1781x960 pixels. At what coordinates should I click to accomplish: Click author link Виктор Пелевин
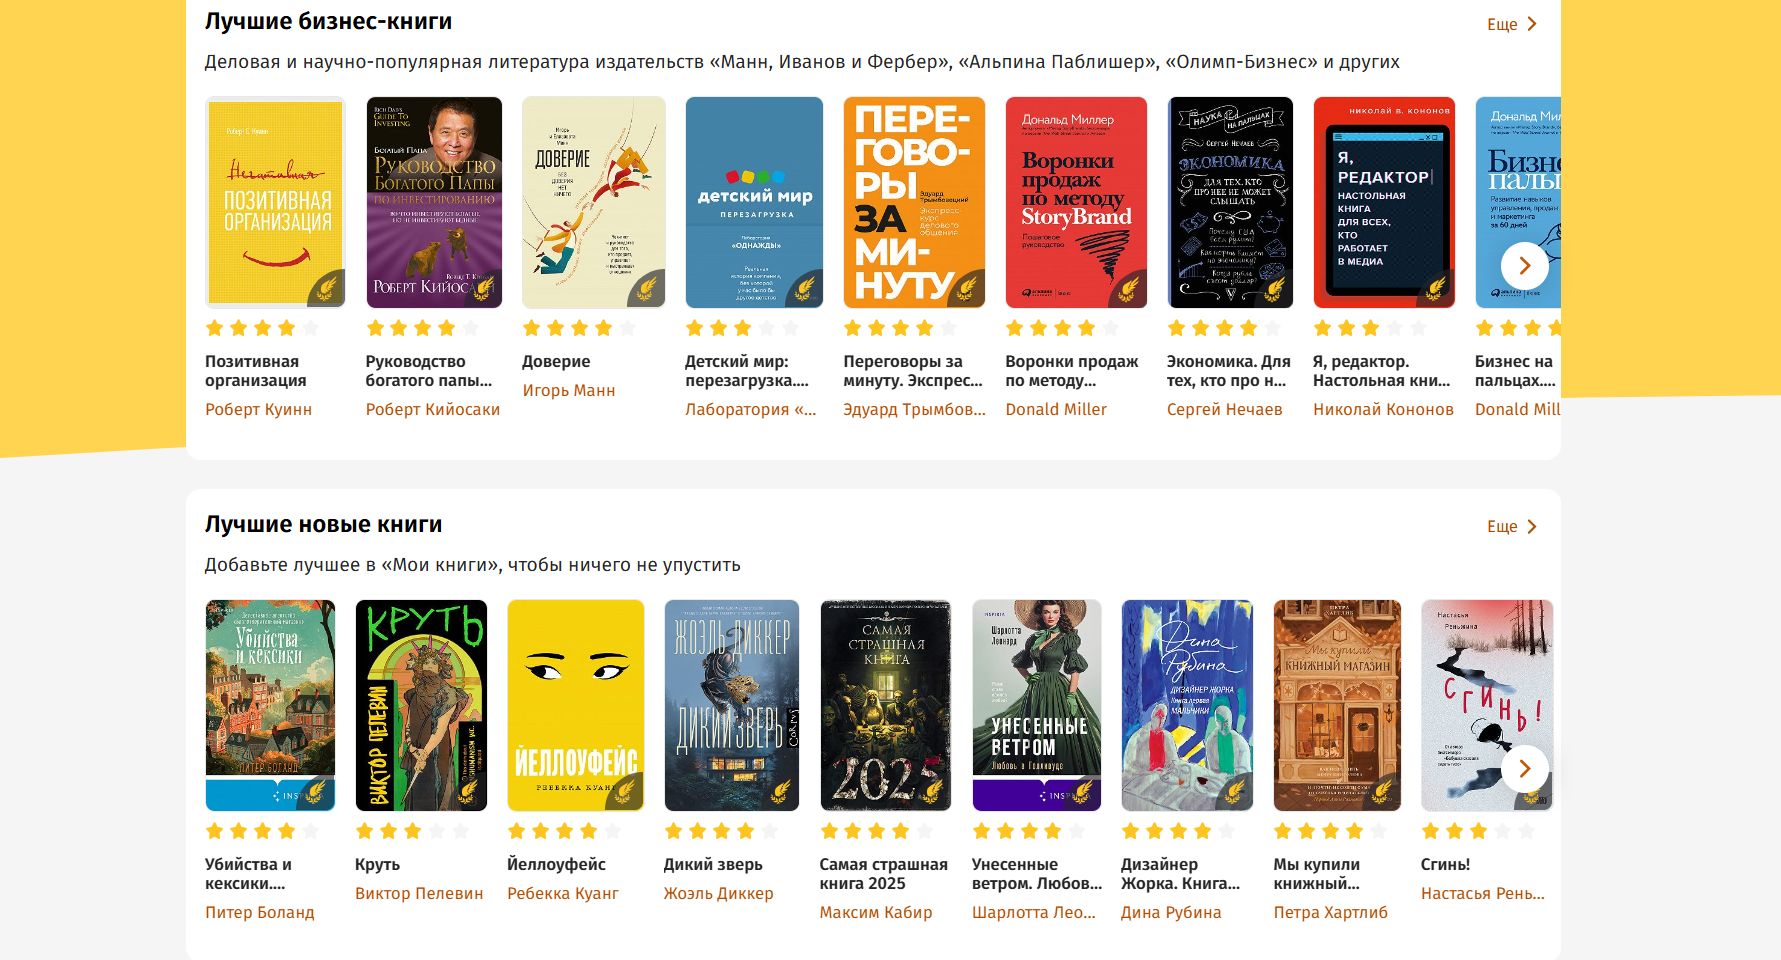pos(419,893)
